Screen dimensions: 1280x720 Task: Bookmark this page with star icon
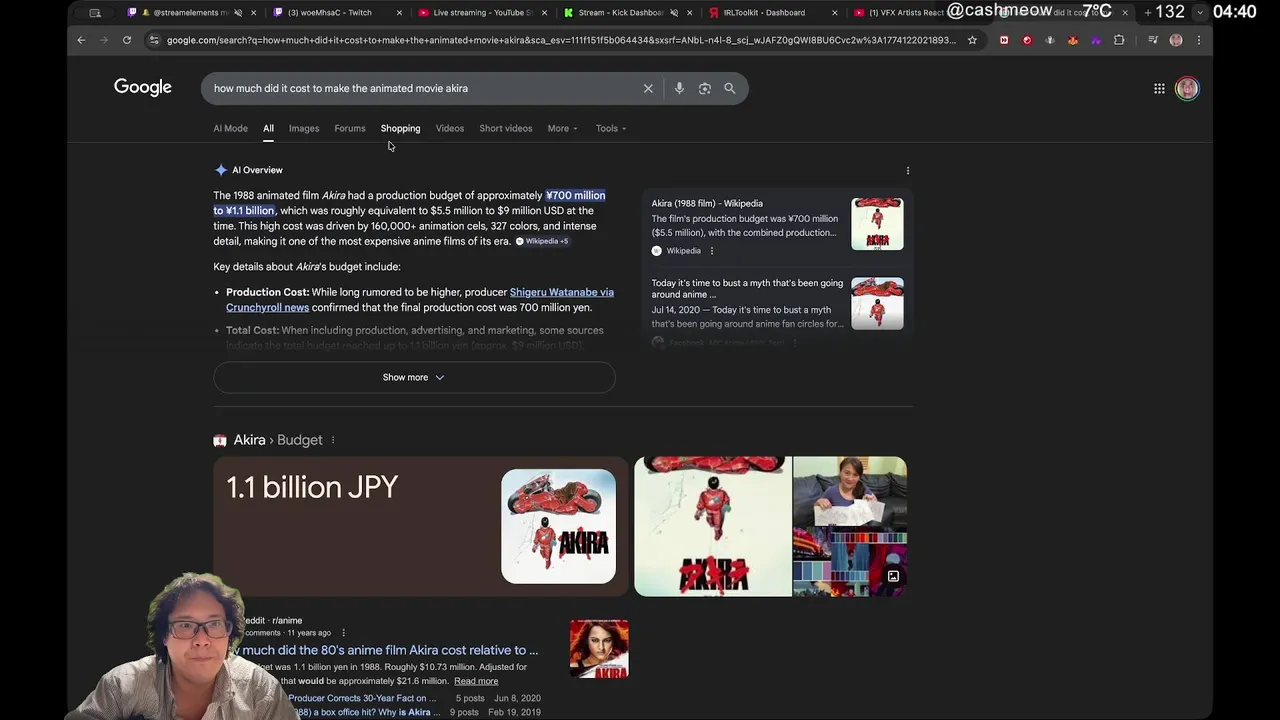(x=972, y=40)
